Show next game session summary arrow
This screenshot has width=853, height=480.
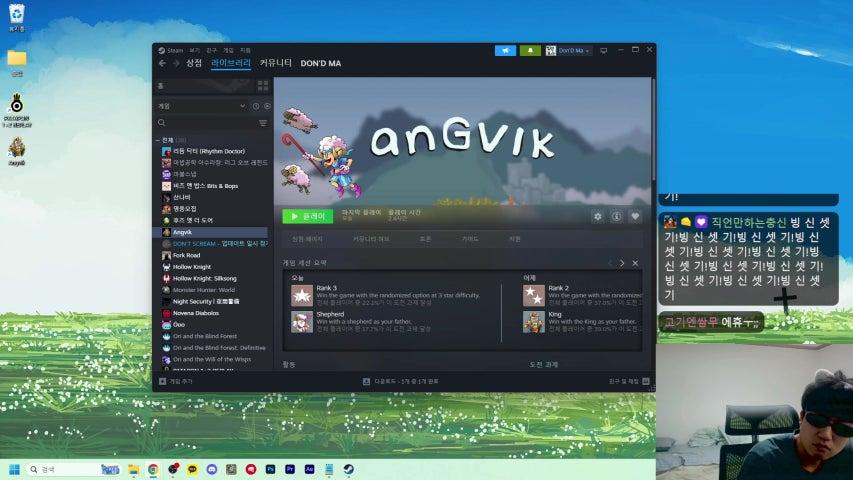[622, 263]
